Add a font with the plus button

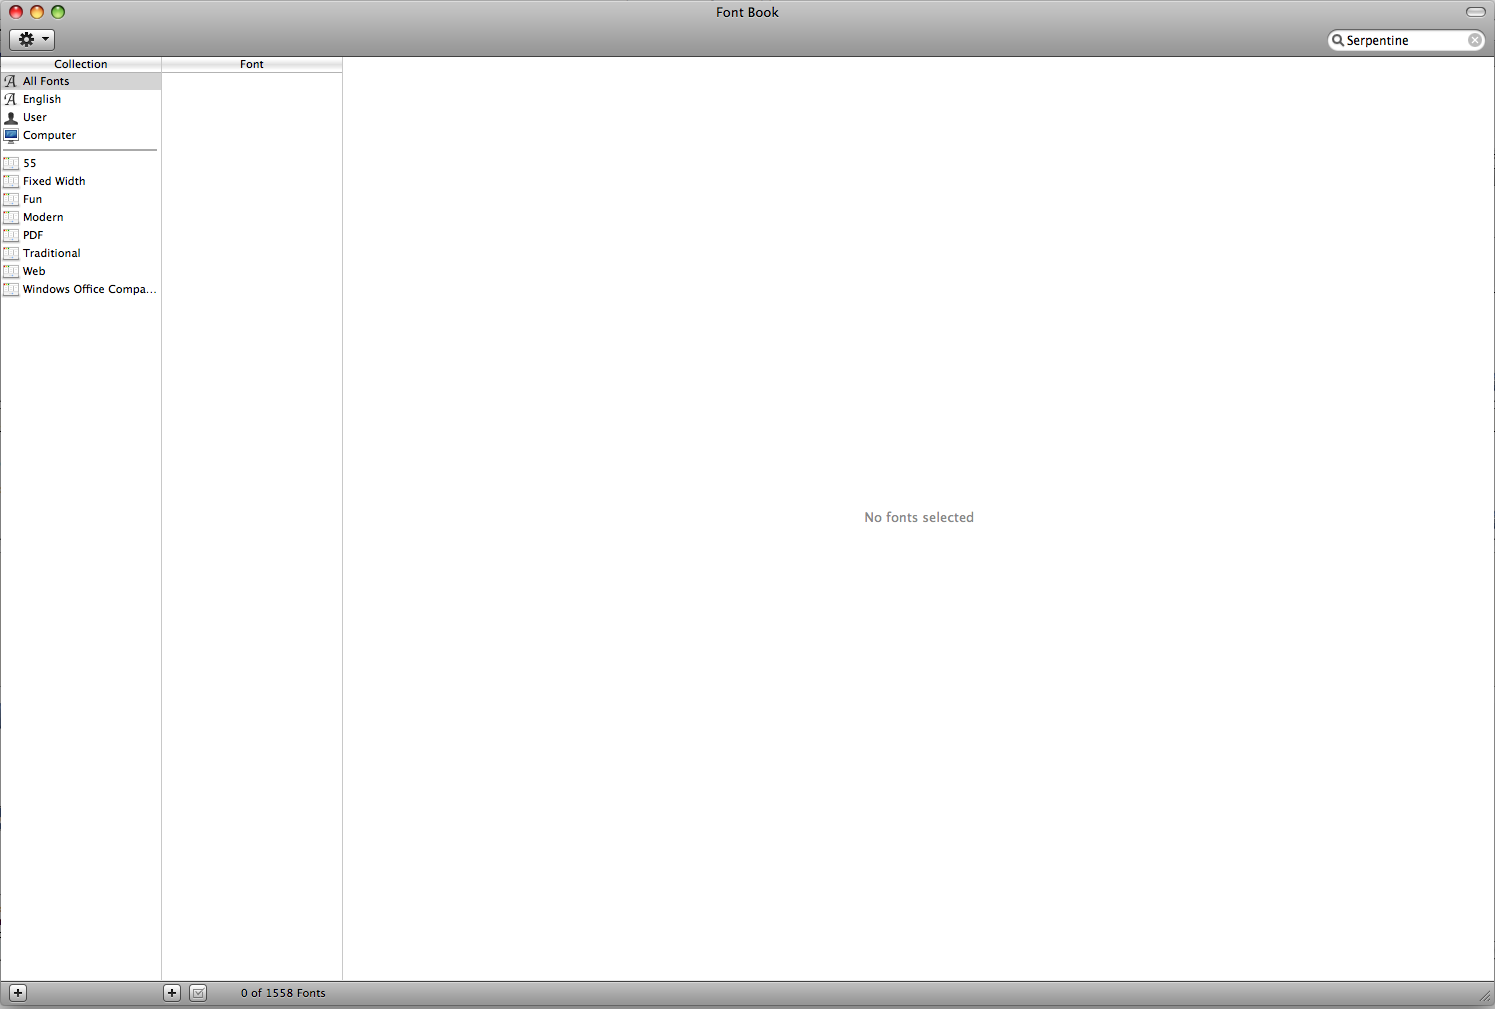[172, 993]
